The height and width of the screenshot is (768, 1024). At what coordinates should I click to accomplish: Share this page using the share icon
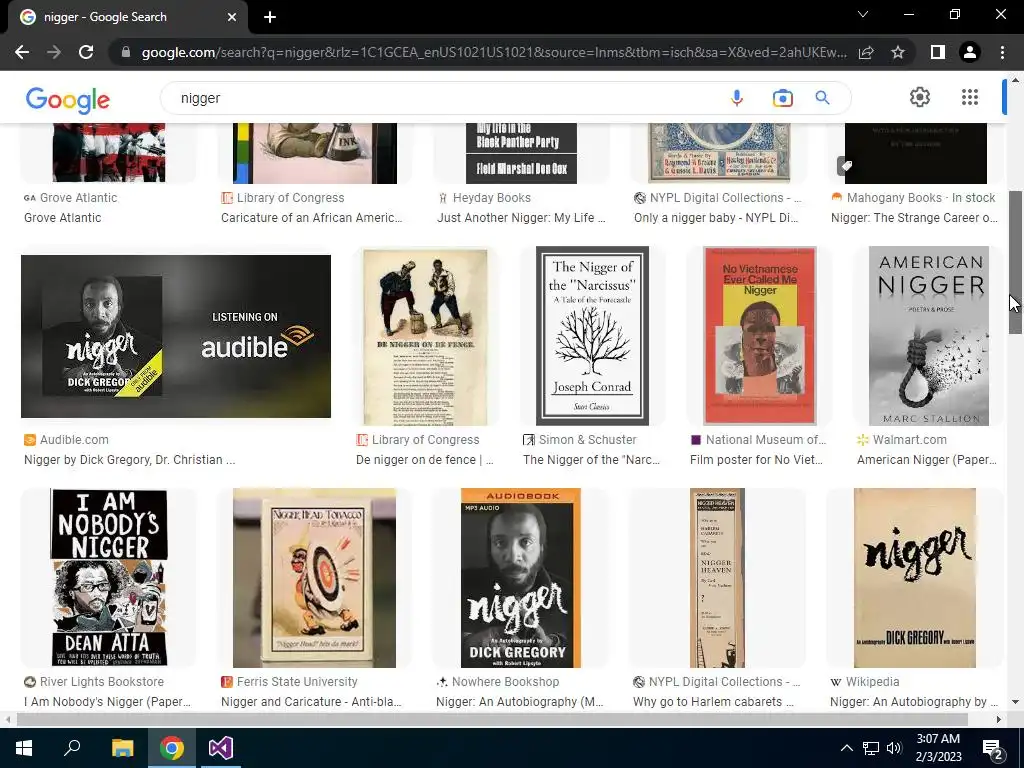(866, 52)
